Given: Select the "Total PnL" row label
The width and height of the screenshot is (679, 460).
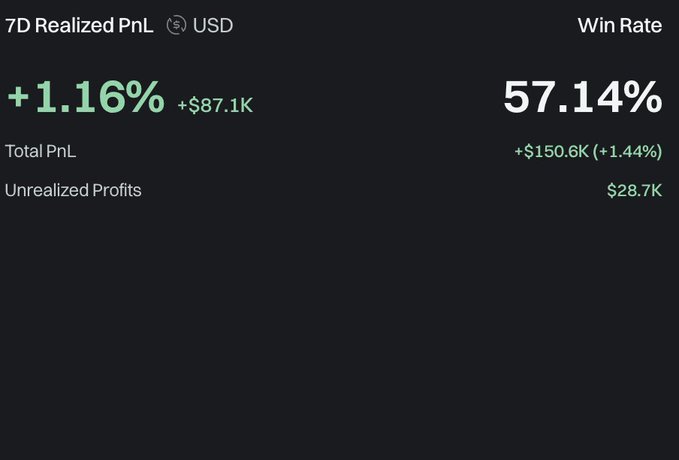Looking at the screenshot, I should click(40, 152).
